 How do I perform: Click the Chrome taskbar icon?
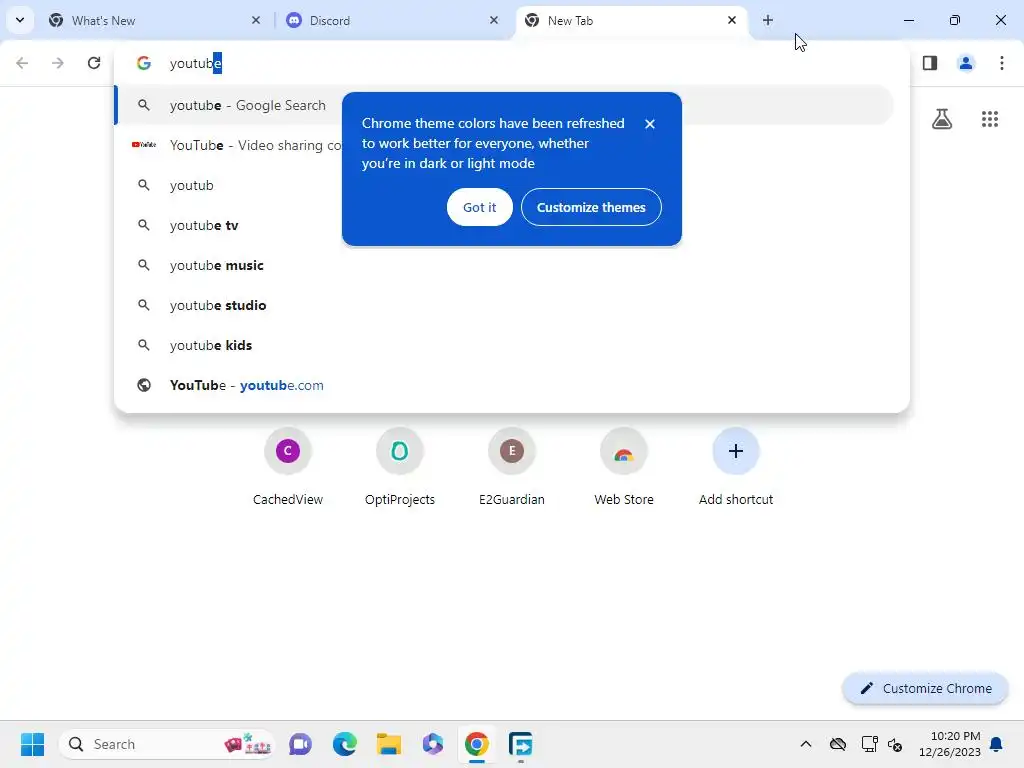(x=477, y=744)
